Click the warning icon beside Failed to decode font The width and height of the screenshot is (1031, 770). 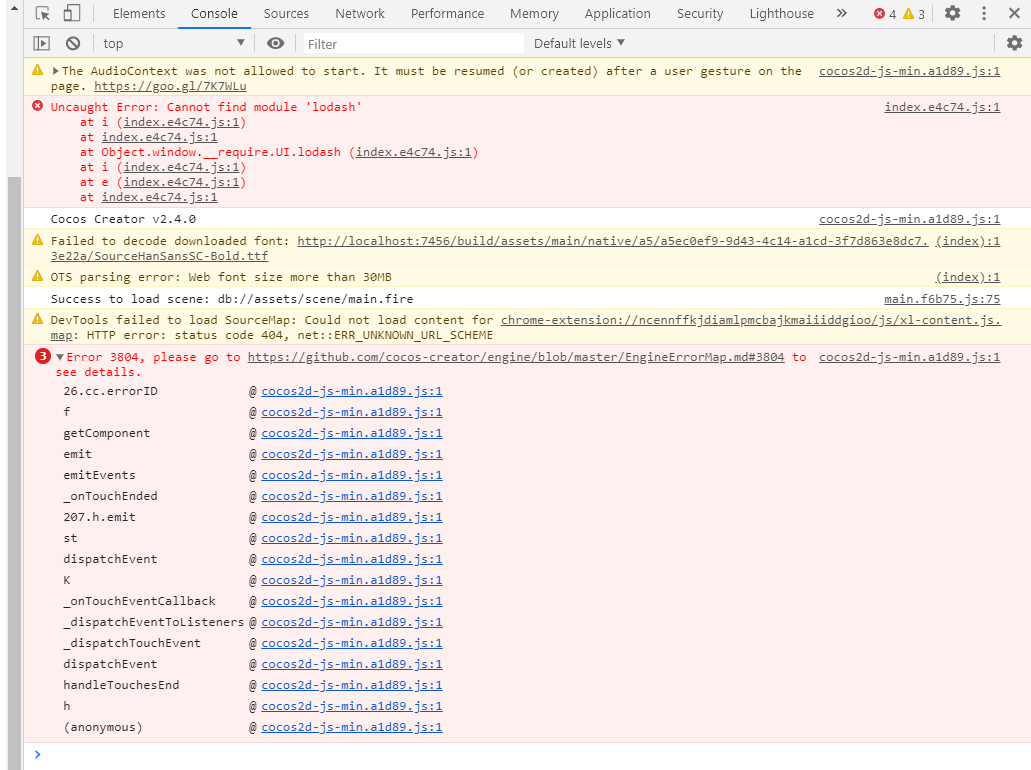pos(38,240)
